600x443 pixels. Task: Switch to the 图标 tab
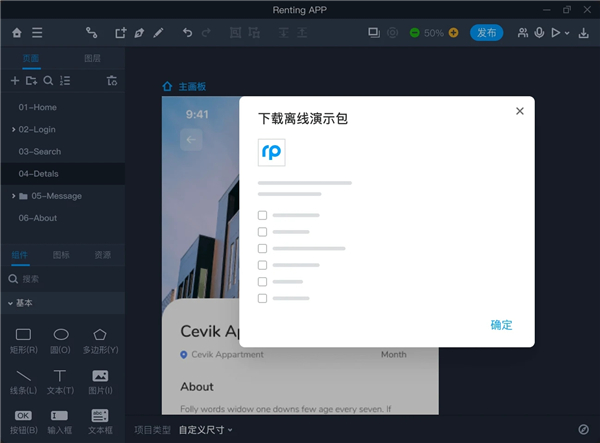coord(61,255)
